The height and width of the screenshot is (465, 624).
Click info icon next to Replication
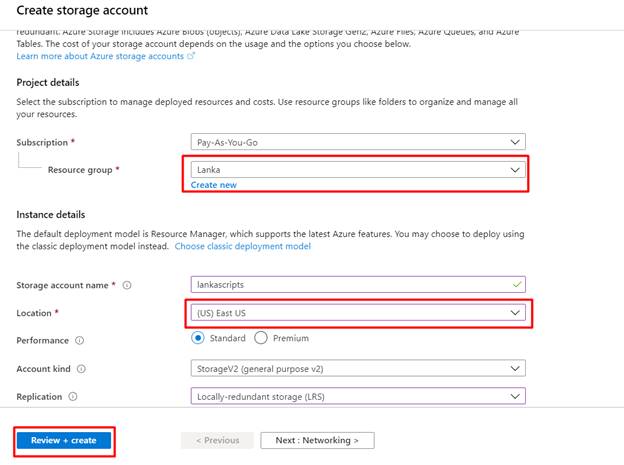(x=72, y=397)
